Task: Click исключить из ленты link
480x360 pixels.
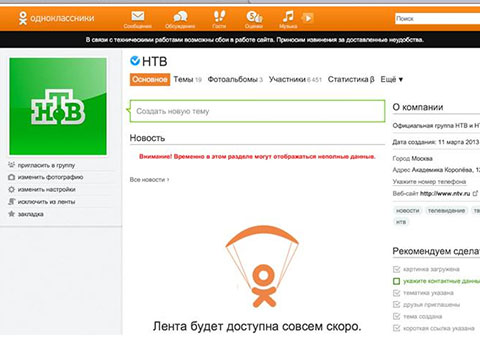Action: tap(46, 202)
